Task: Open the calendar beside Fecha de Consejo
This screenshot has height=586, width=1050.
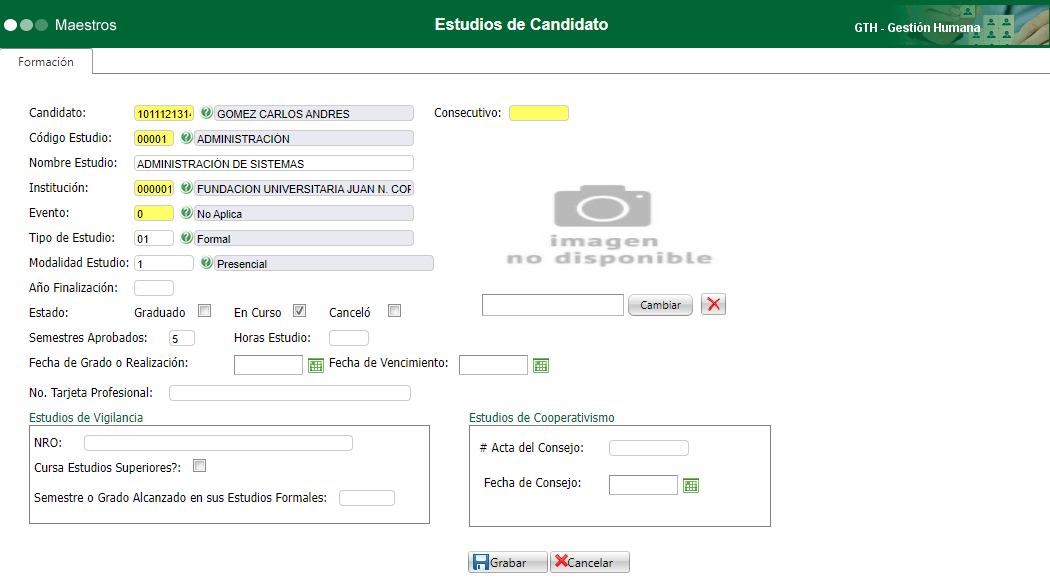Action: point(691,485)
